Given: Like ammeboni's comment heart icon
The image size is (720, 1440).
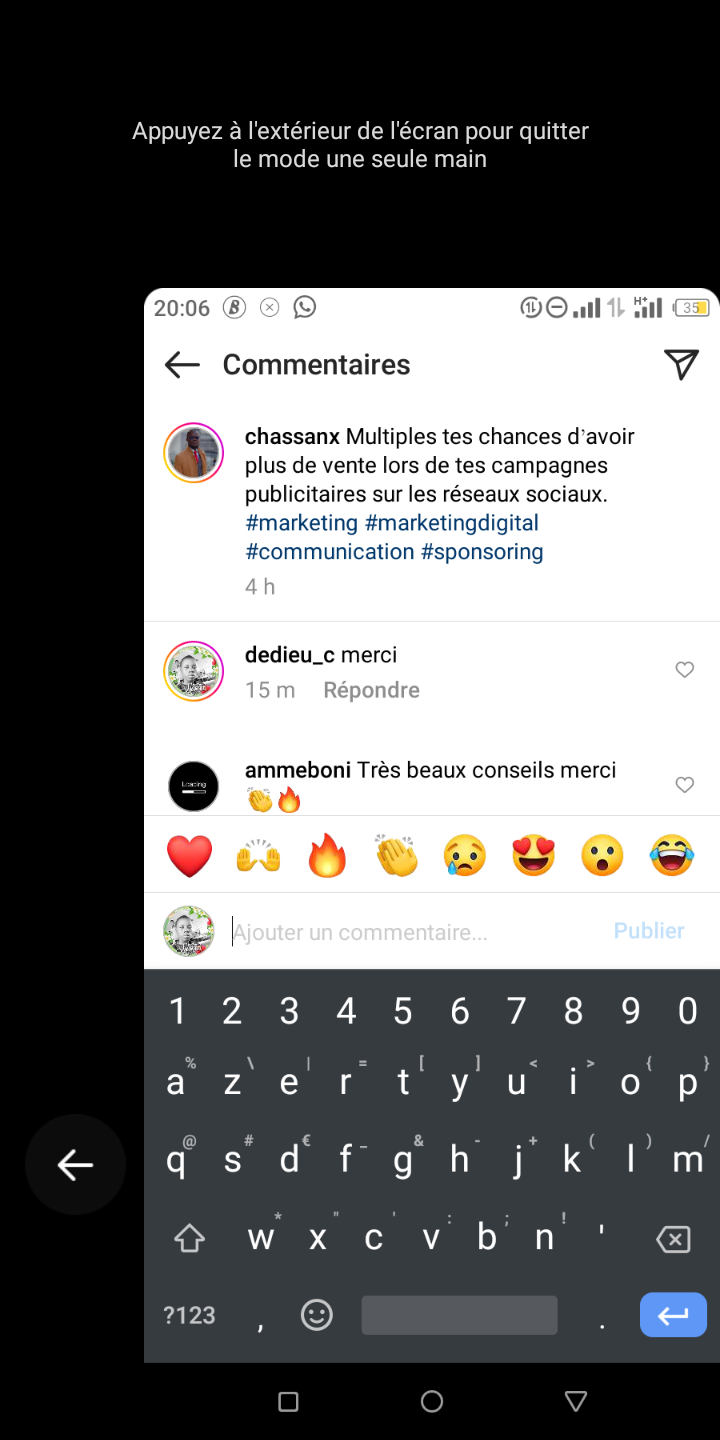Looking at the screenshot, I should (685, 785).
